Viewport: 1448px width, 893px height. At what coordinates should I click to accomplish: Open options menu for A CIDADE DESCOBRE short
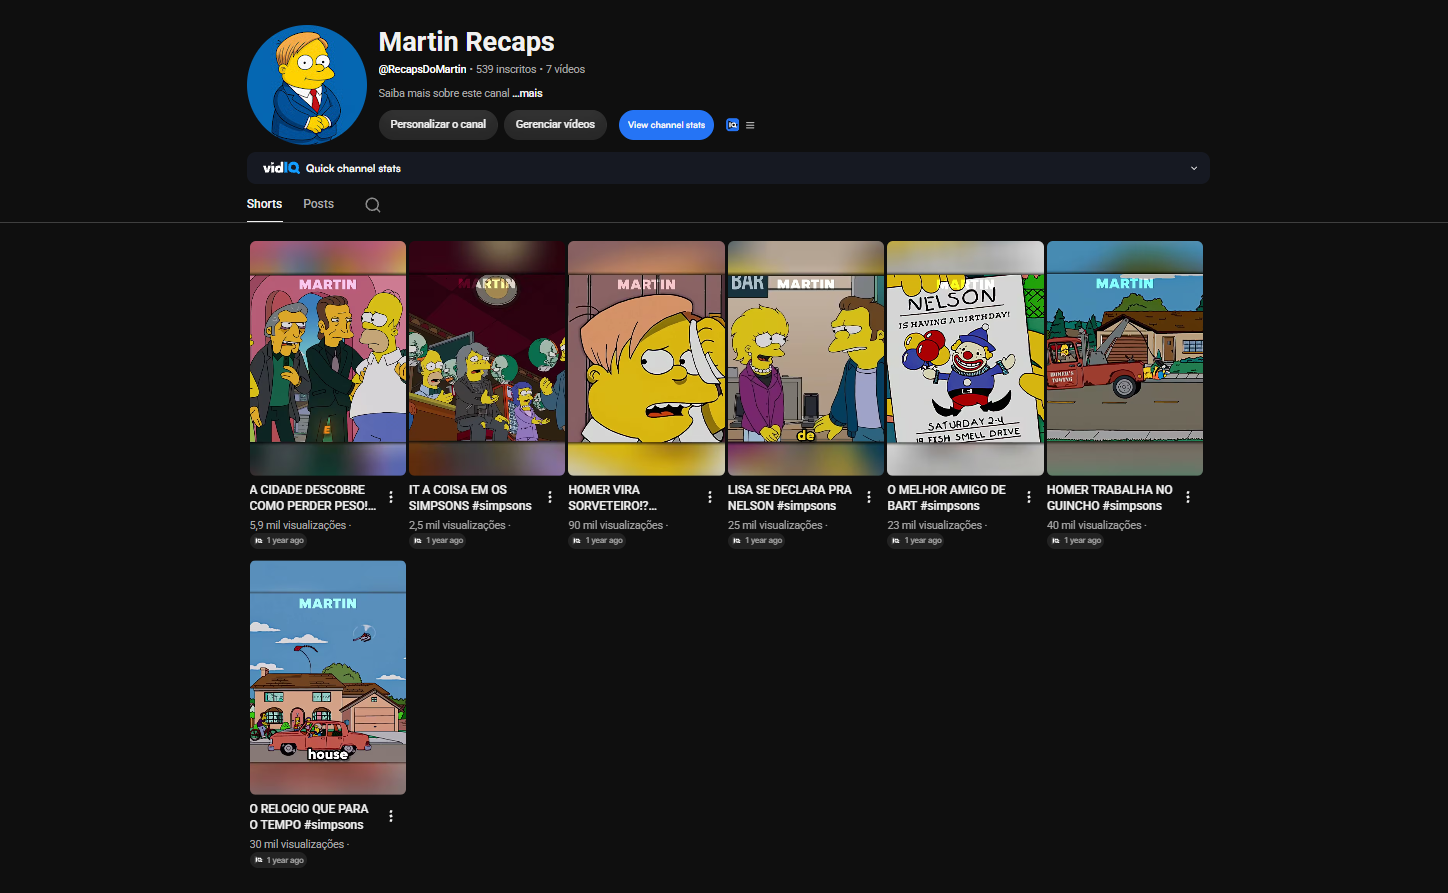click(x=391, y=497)
